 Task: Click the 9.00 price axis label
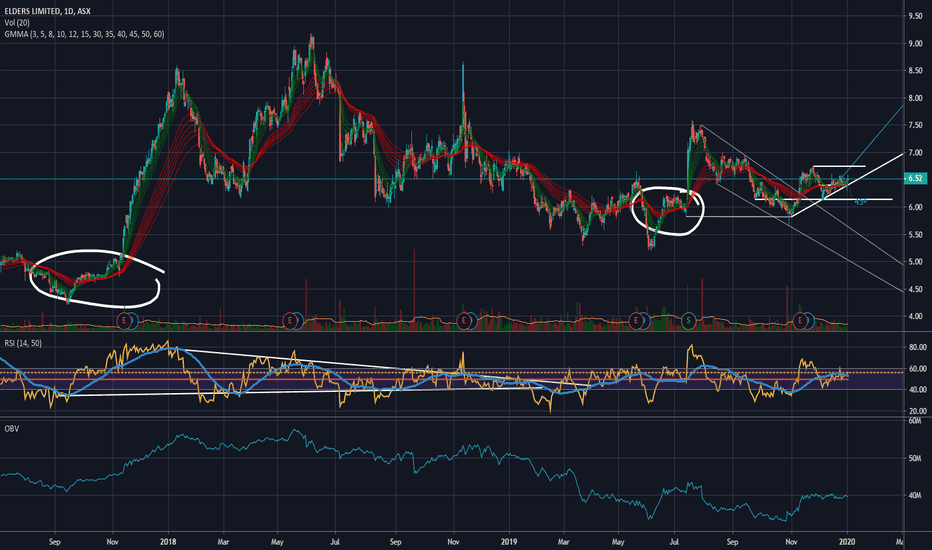click(x=915, y=43)
